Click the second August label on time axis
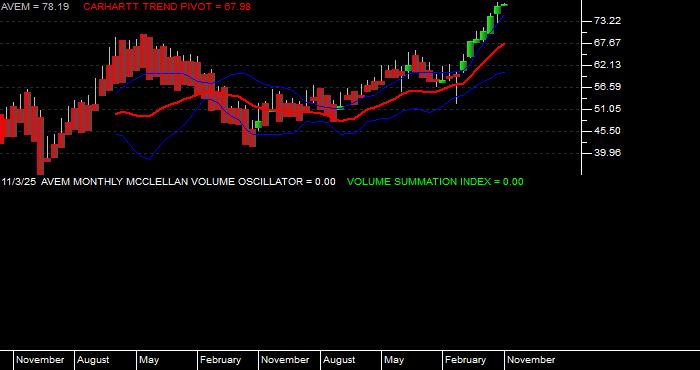Viewport: 700px width, 370px height. [x=339, y=360]
